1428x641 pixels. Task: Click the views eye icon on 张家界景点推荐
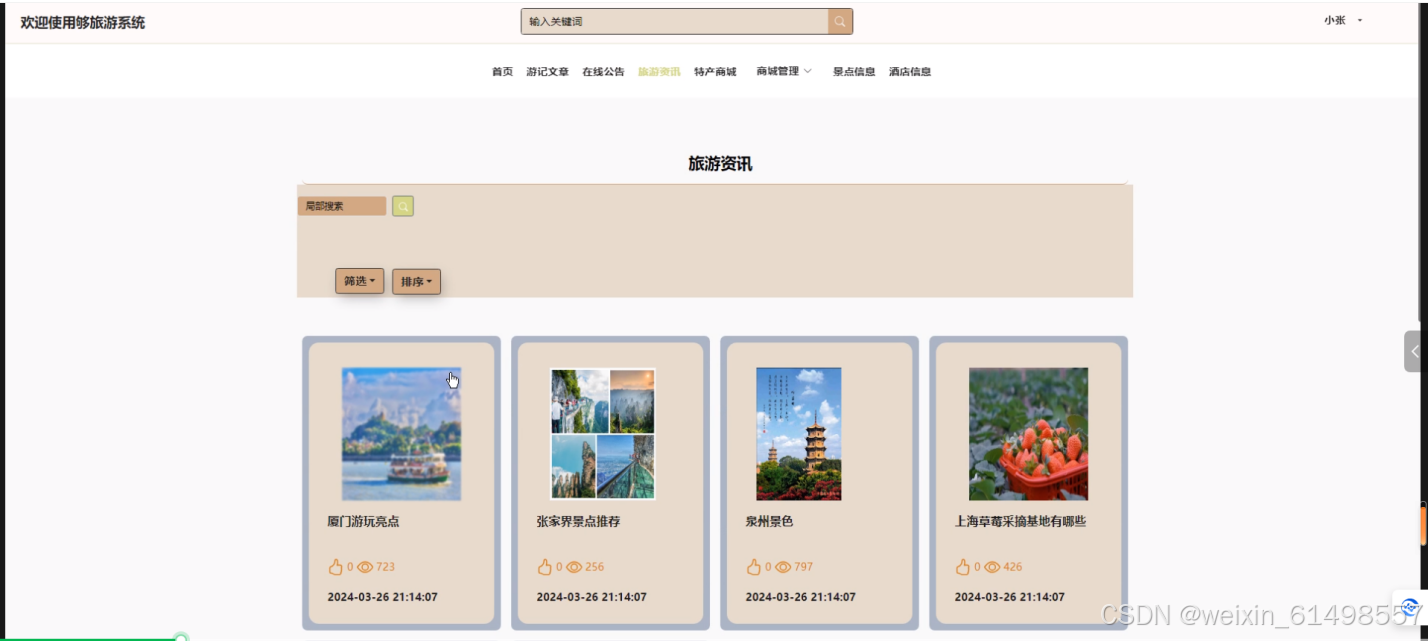[x=574, y=567]
